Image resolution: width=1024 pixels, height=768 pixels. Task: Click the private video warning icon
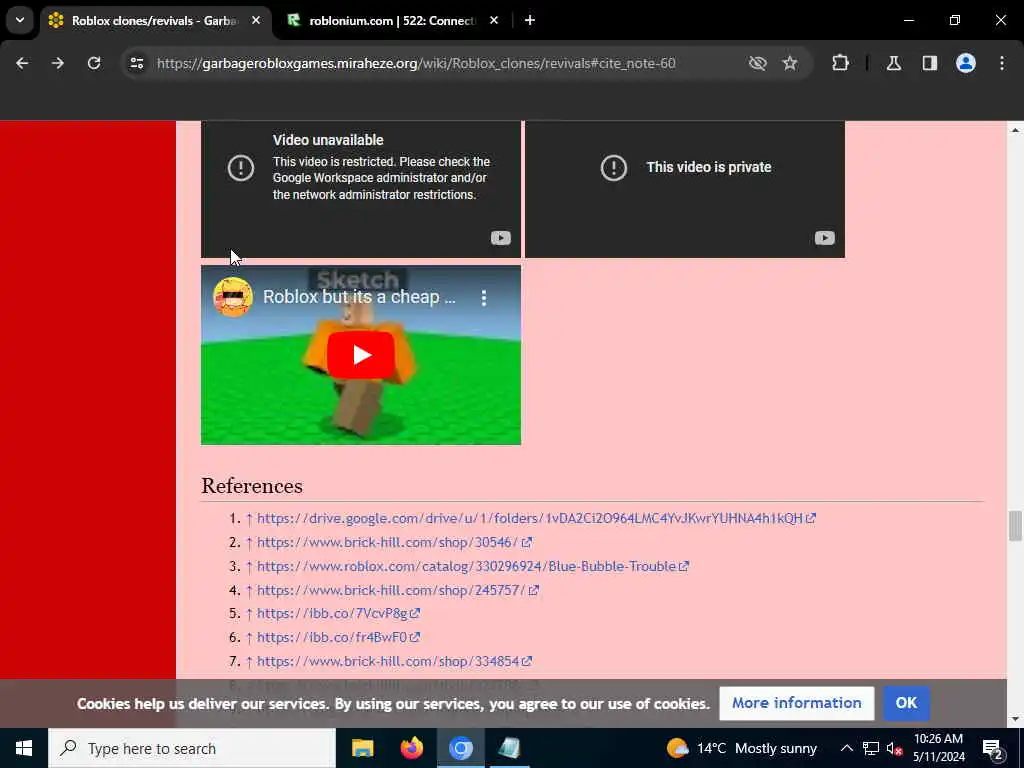[614, 168]
